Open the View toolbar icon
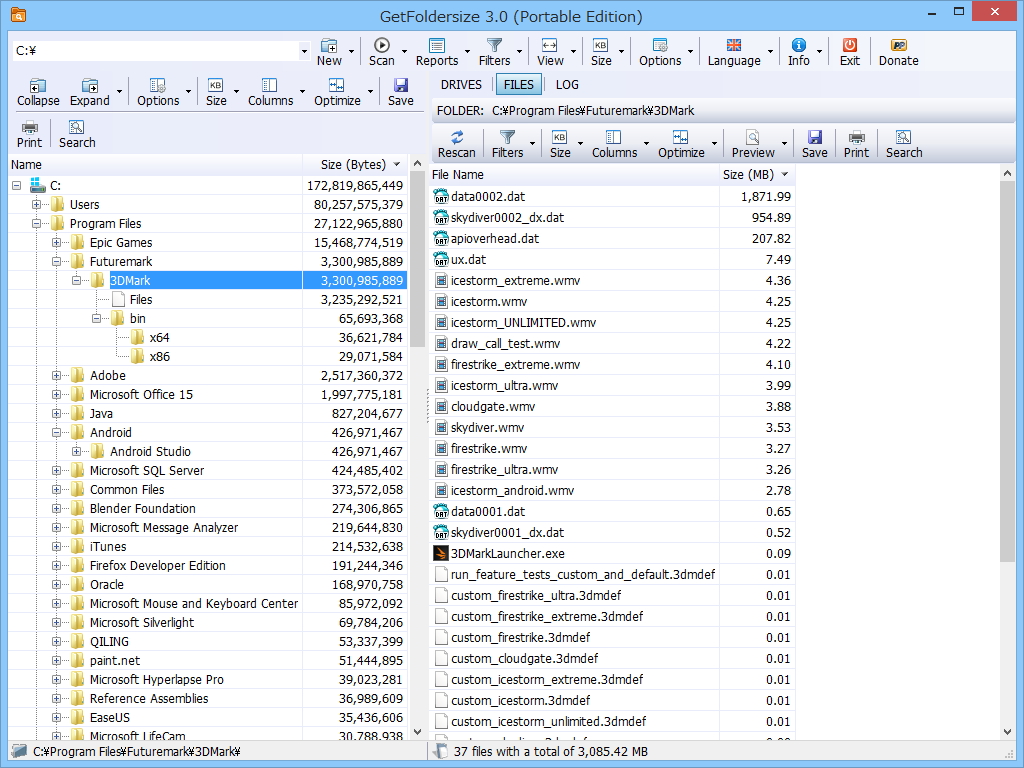This screenshot has width=1024, height=768. tap(550, 52)
